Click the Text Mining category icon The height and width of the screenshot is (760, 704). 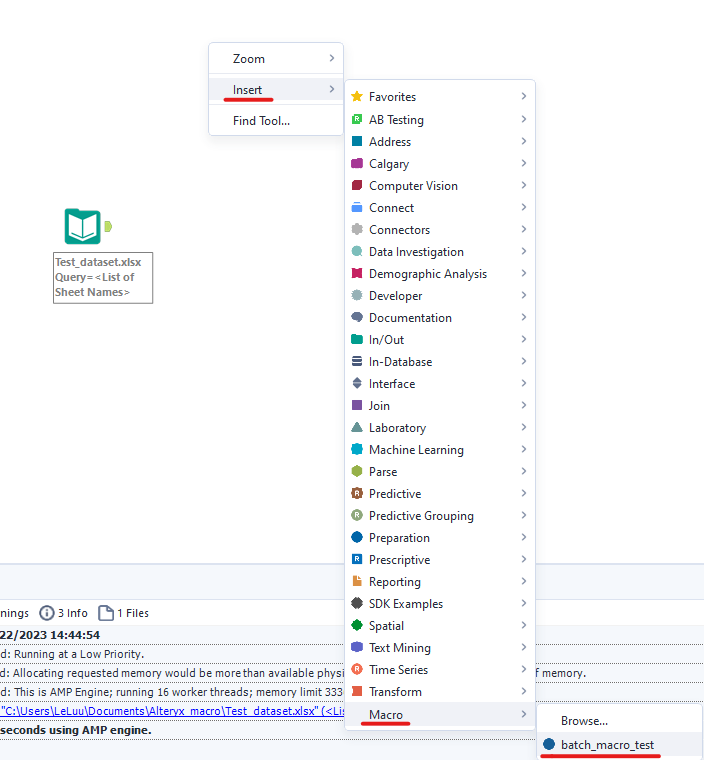click(357, 647)
